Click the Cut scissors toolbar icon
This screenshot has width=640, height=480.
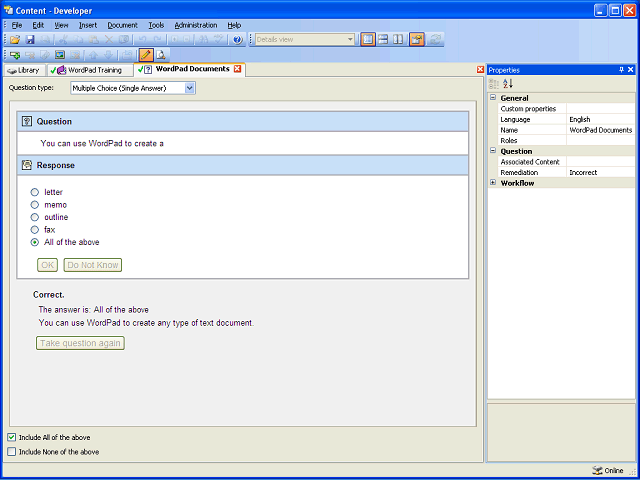coord(63,40)
